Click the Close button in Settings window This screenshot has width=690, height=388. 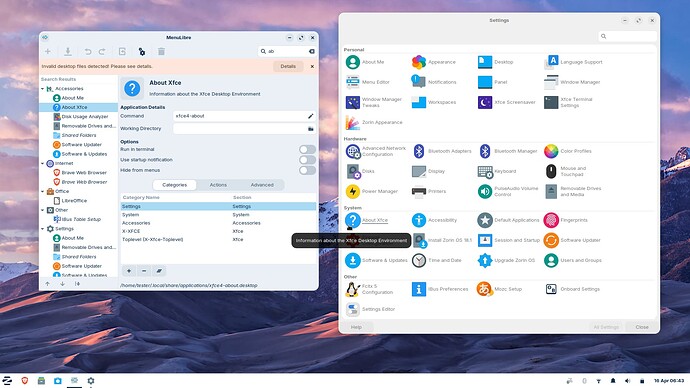642,327
